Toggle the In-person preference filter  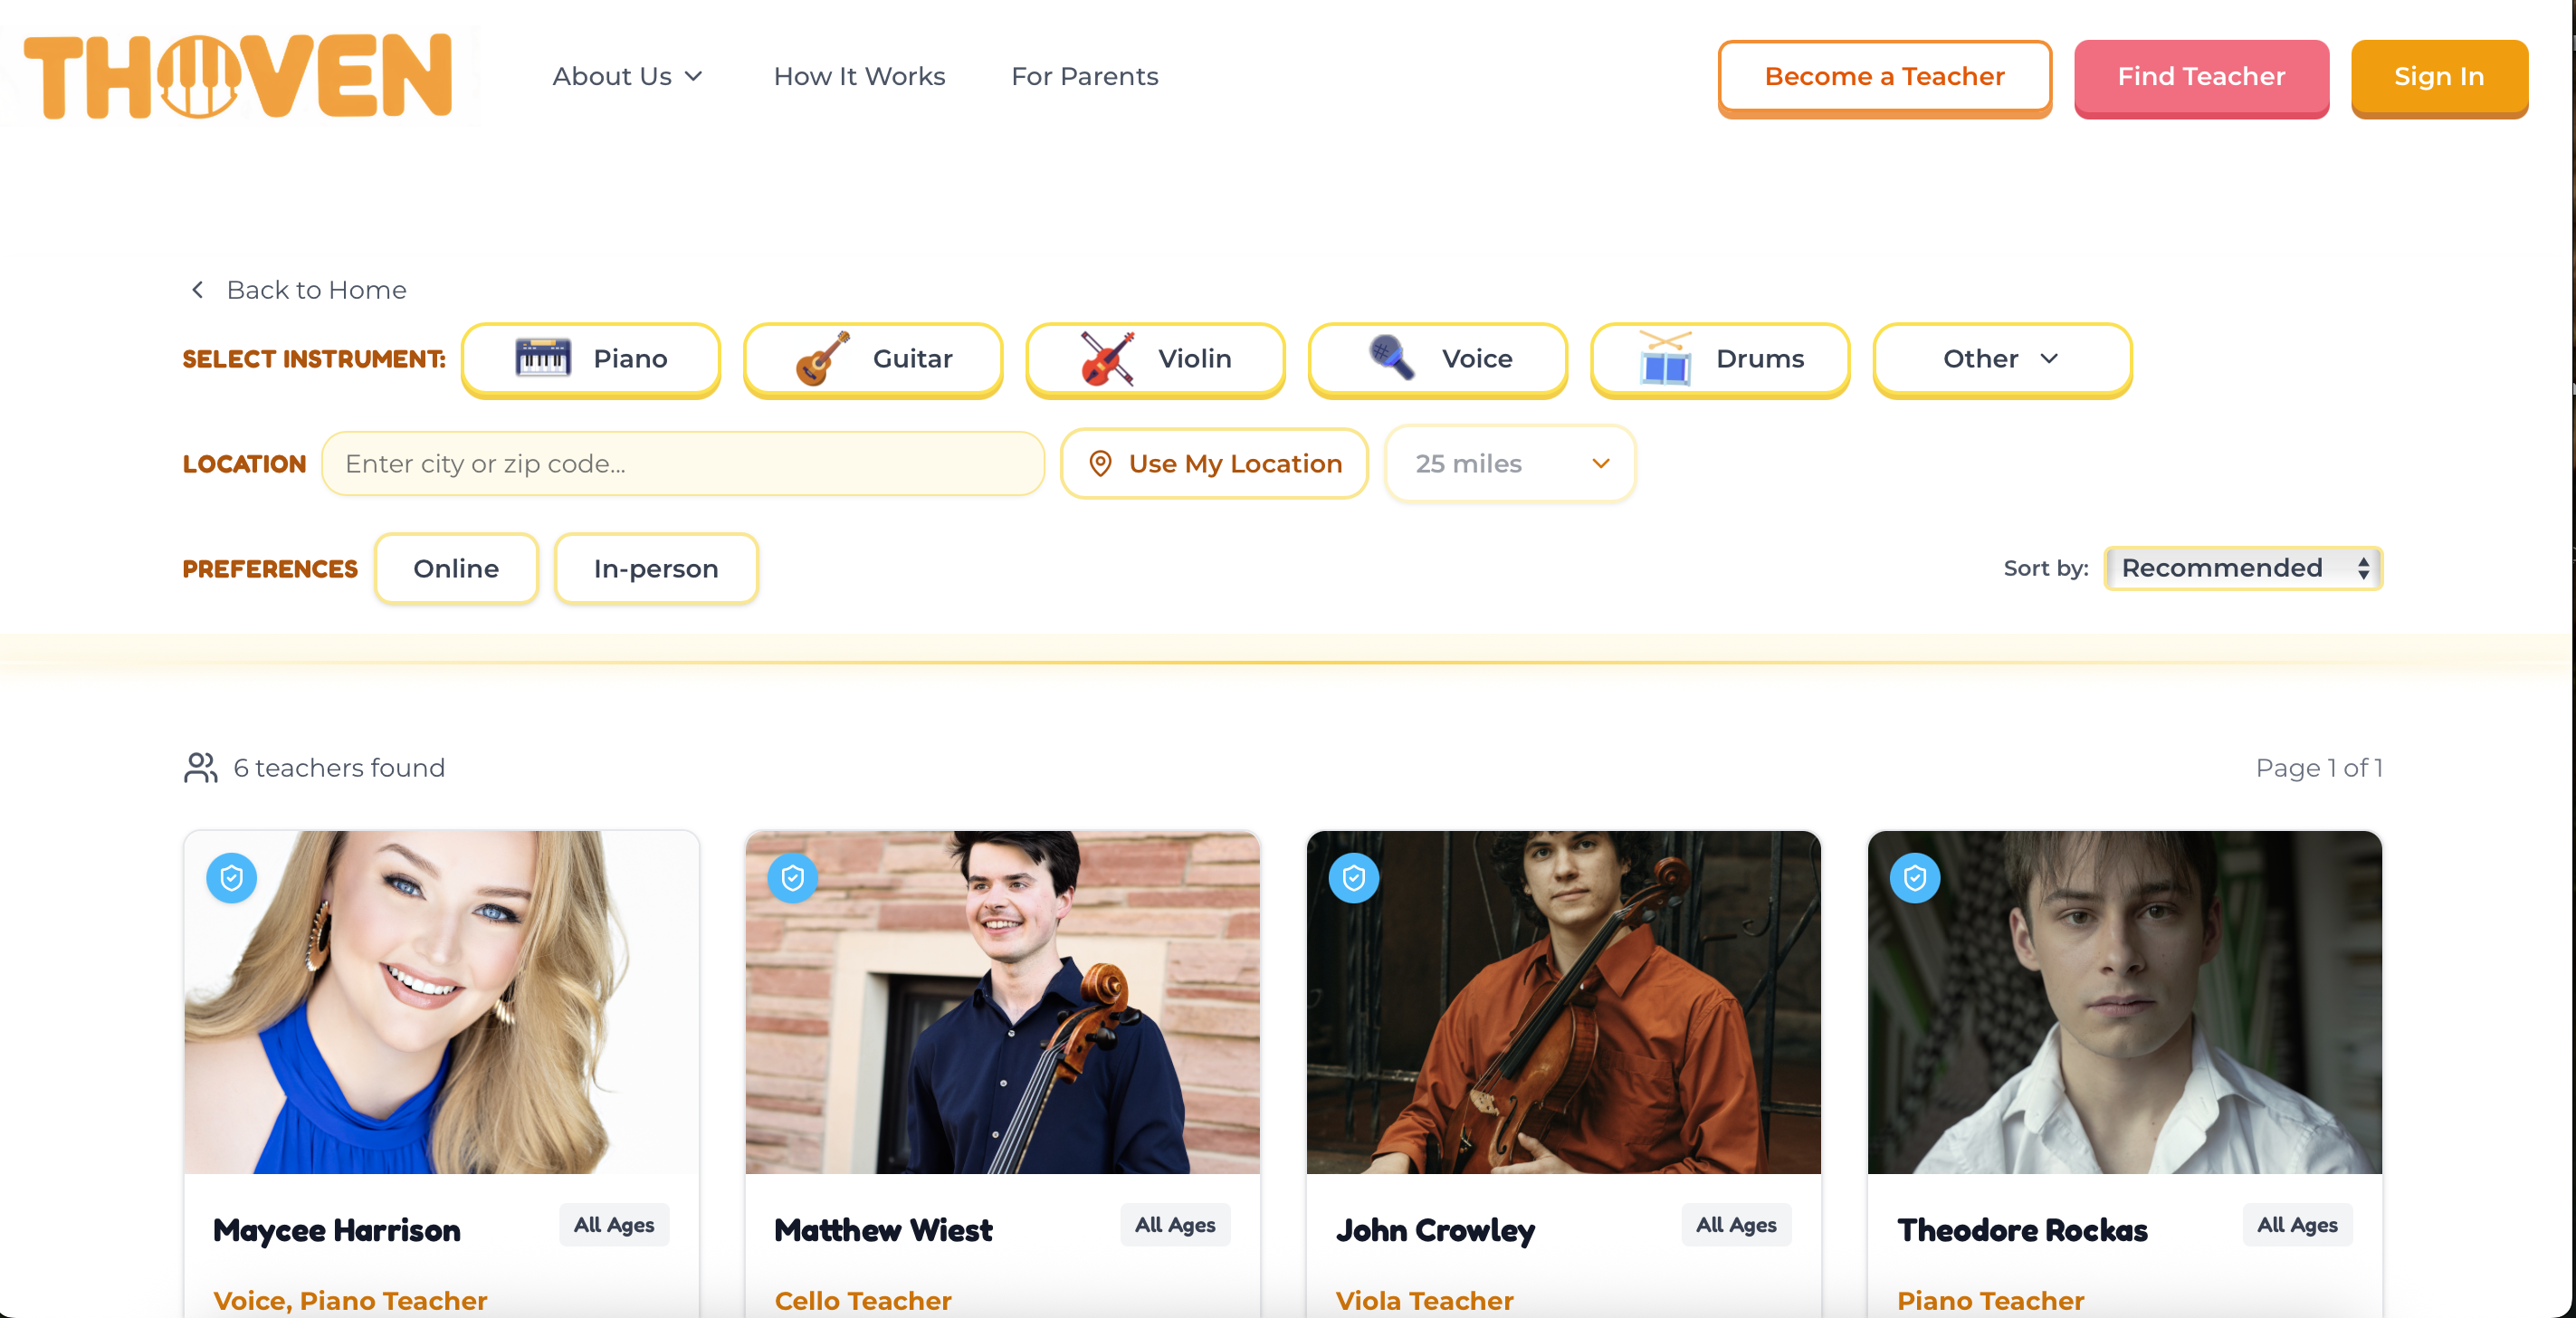656,568
